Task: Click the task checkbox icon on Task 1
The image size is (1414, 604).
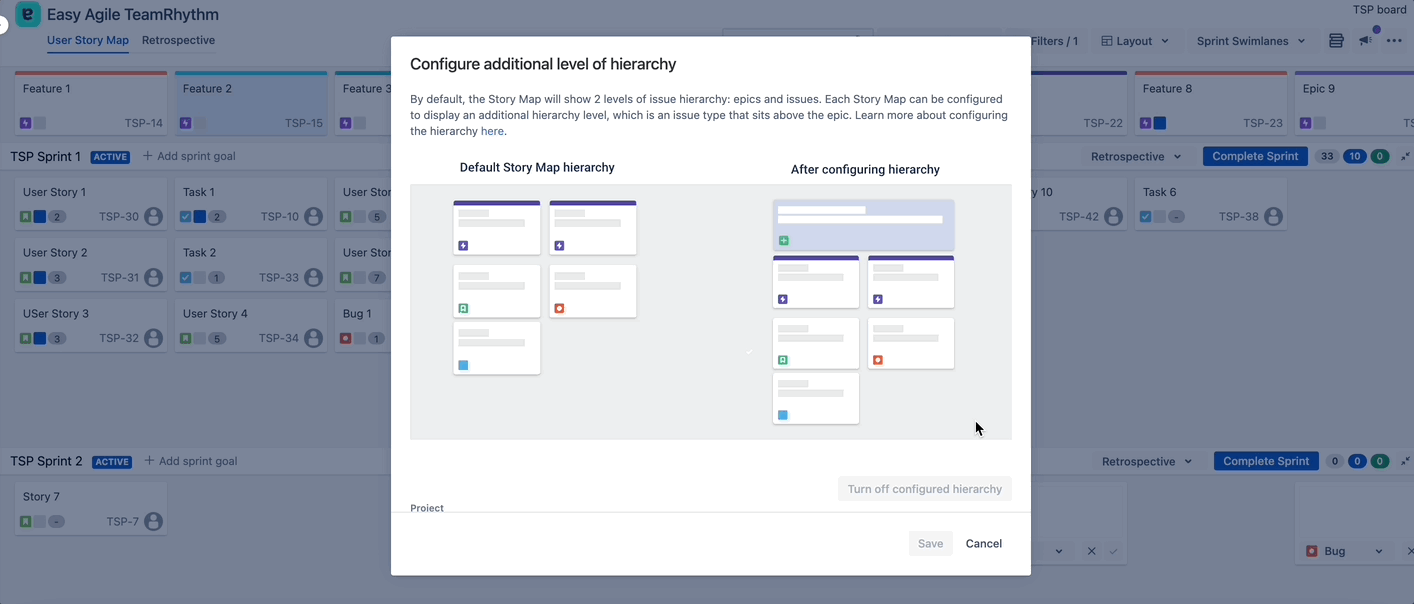Action: tap(185, 217)
